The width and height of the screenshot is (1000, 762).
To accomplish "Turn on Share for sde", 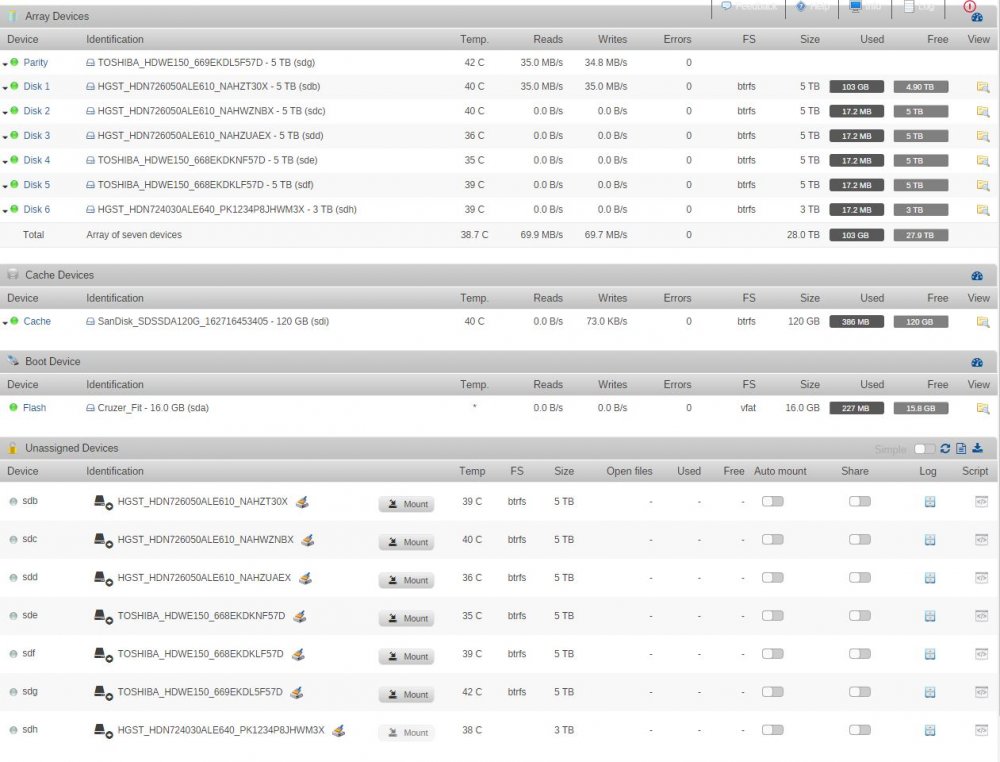I will tap(860, 615).
